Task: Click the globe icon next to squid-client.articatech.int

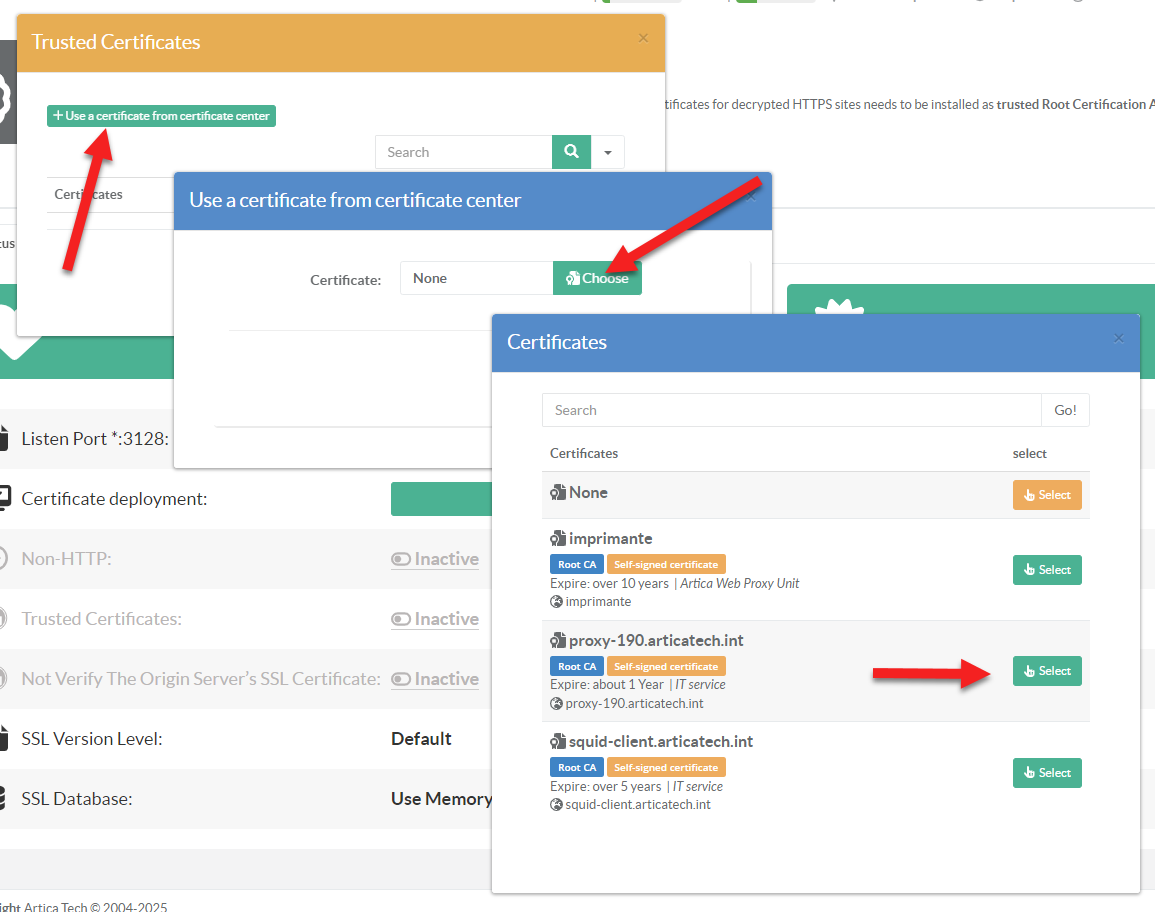Action: (557, 804)
